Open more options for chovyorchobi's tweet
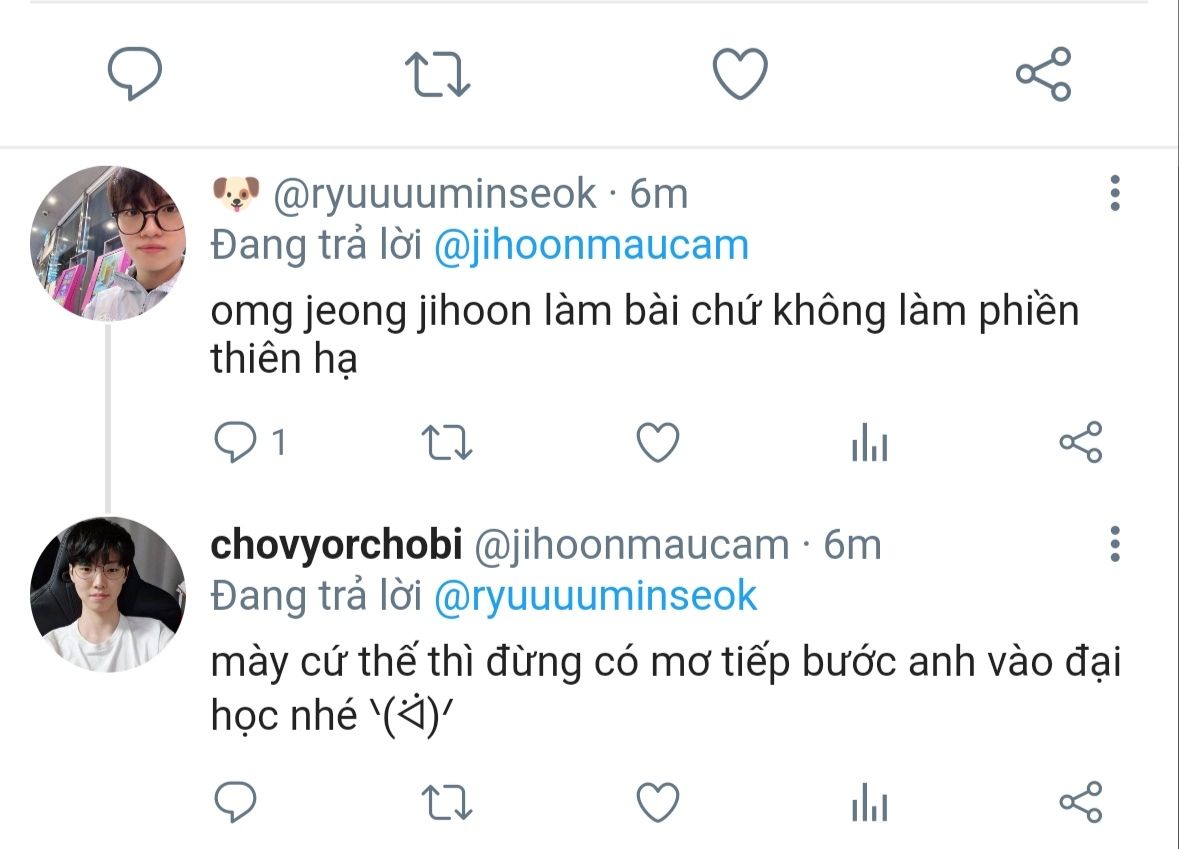1179x849 pixels. pos(1115,544)
